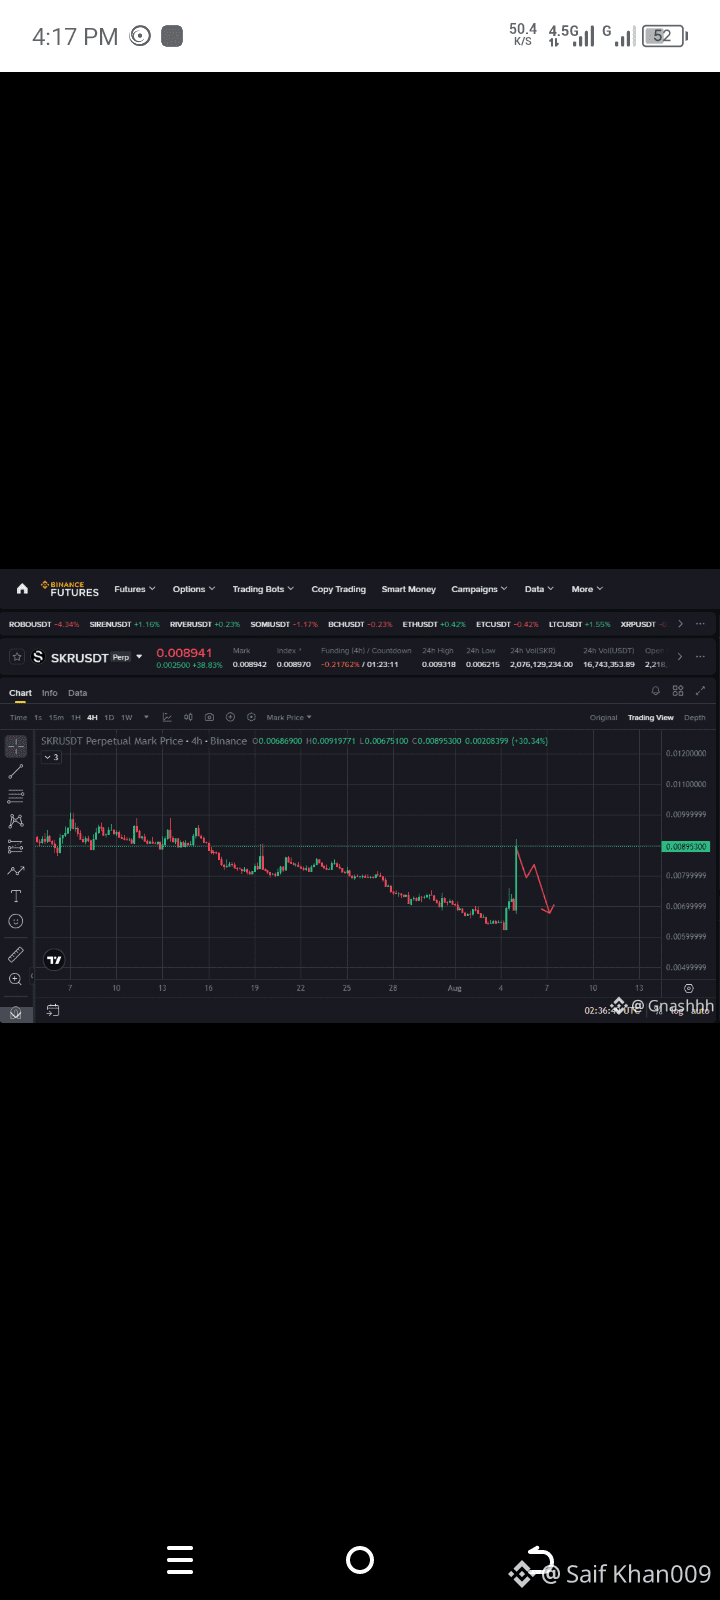Screen dimensions: 720x1600
Task: Switch to Trading View chart
Action: coord(651,717)
